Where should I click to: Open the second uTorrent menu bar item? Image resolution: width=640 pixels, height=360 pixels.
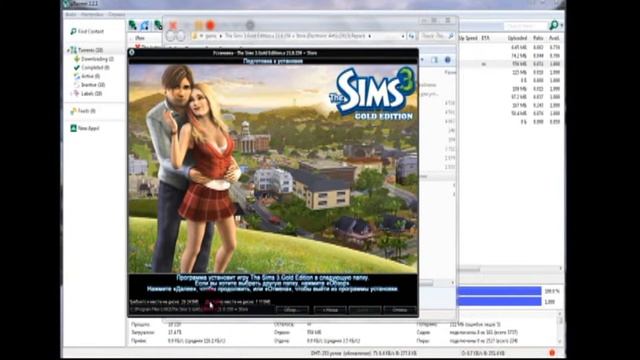[x=92, y=14]
